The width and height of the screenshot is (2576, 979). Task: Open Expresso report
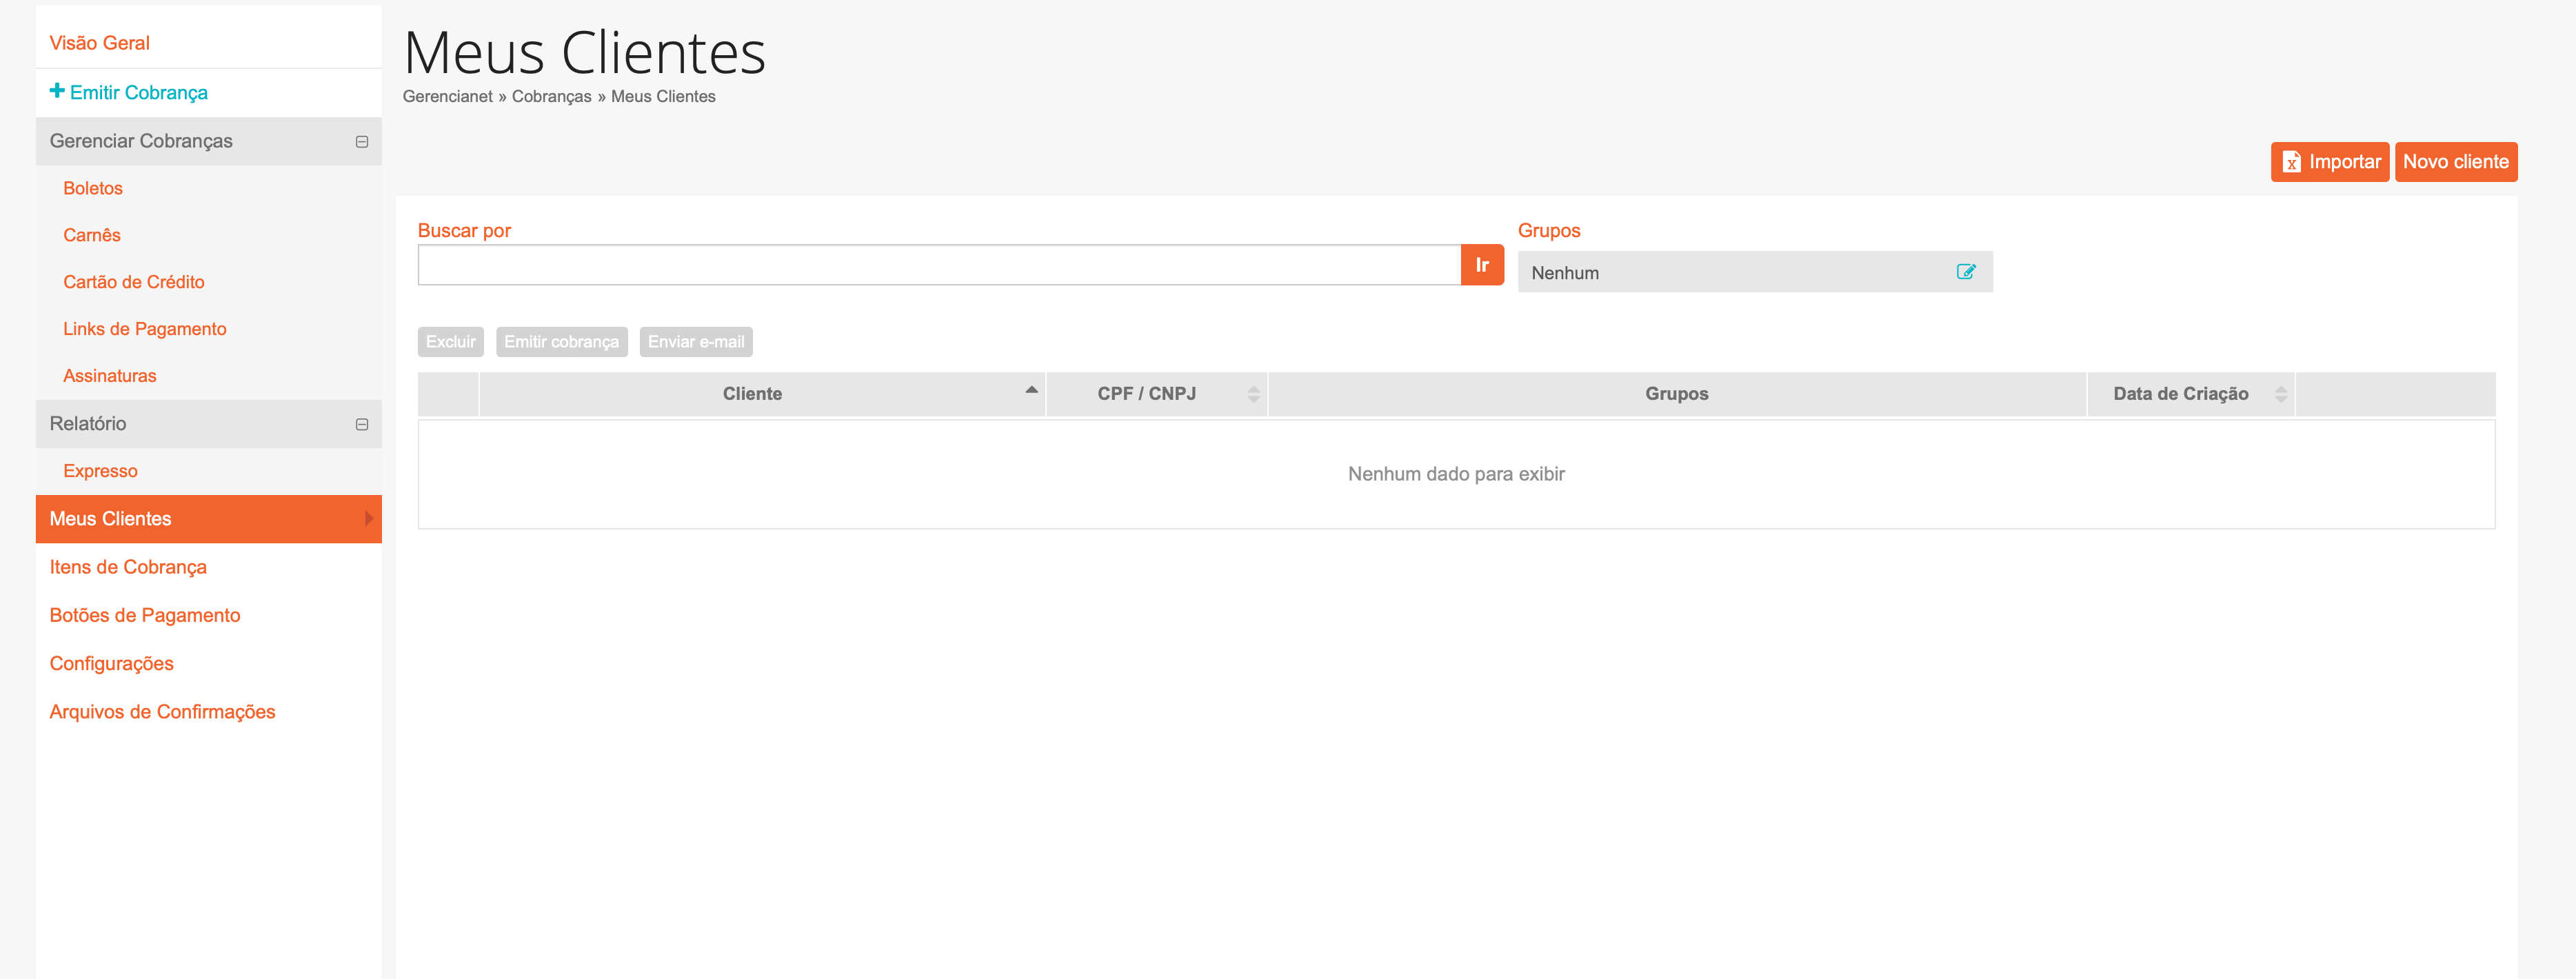100,471
